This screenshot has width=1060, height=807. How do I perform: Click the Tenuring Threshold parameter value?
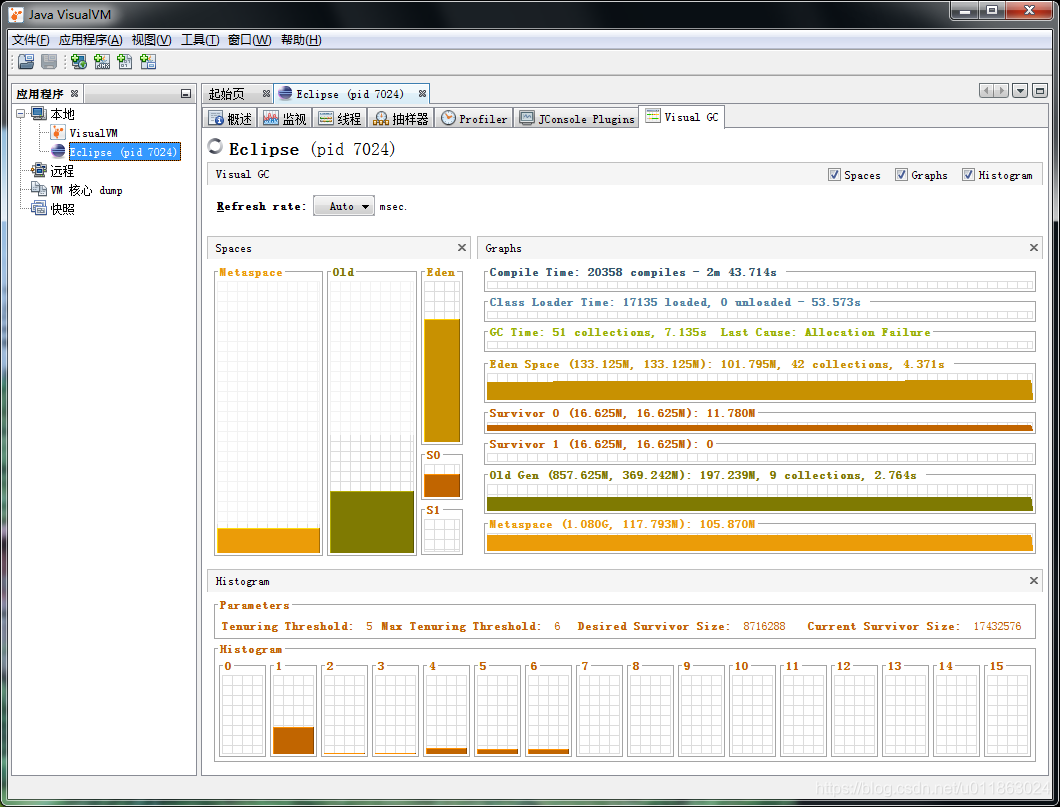point(369,627)
